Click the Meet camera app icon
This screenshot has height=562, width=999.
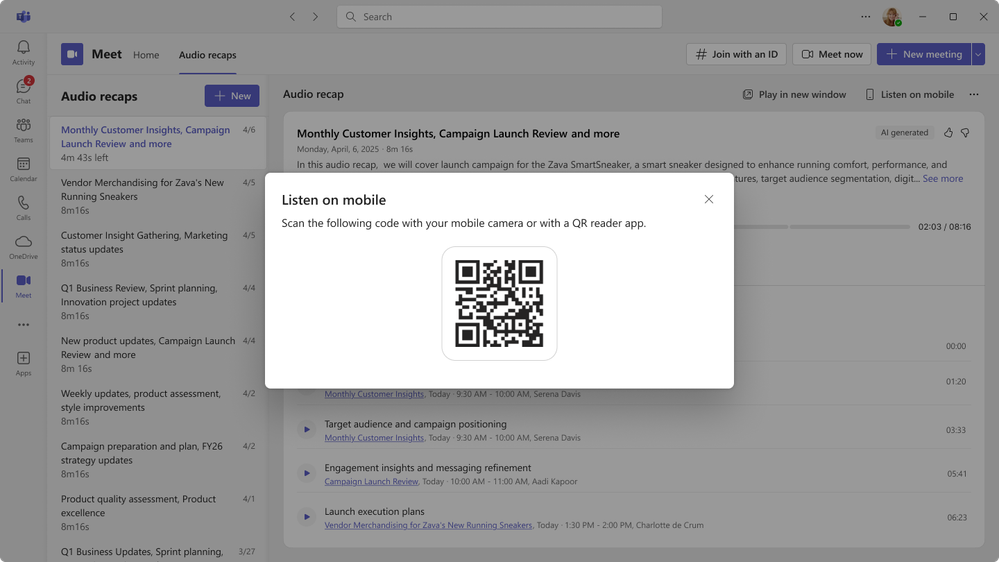point(72,54)
